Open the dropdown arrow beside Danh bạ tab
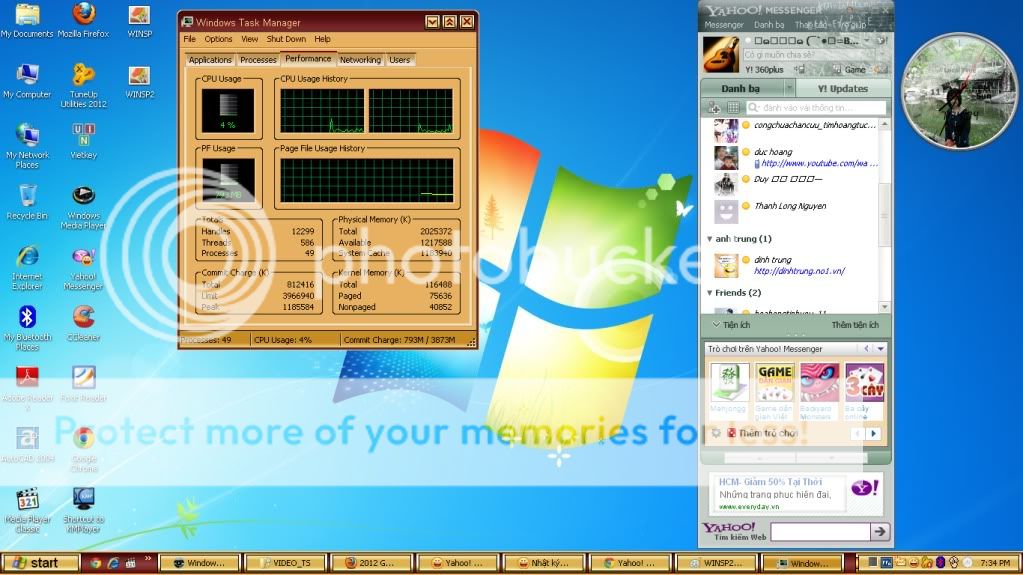Screen dimensions: 1023x575 coord(789,88)
